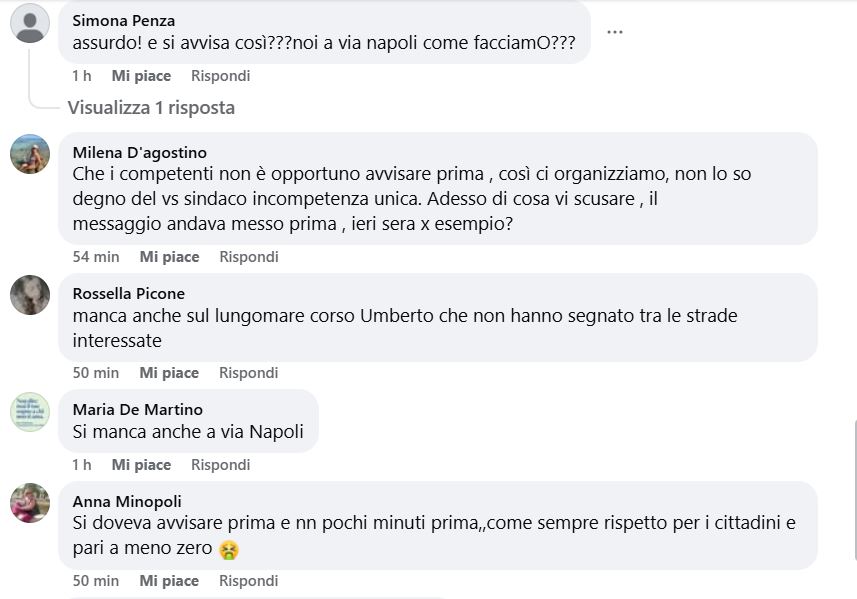Image resolution: width=857 pixels, height=599 pixels.
Task: Toggle Mi piace on Rossella Picone's comment
Action: [169, 373]
